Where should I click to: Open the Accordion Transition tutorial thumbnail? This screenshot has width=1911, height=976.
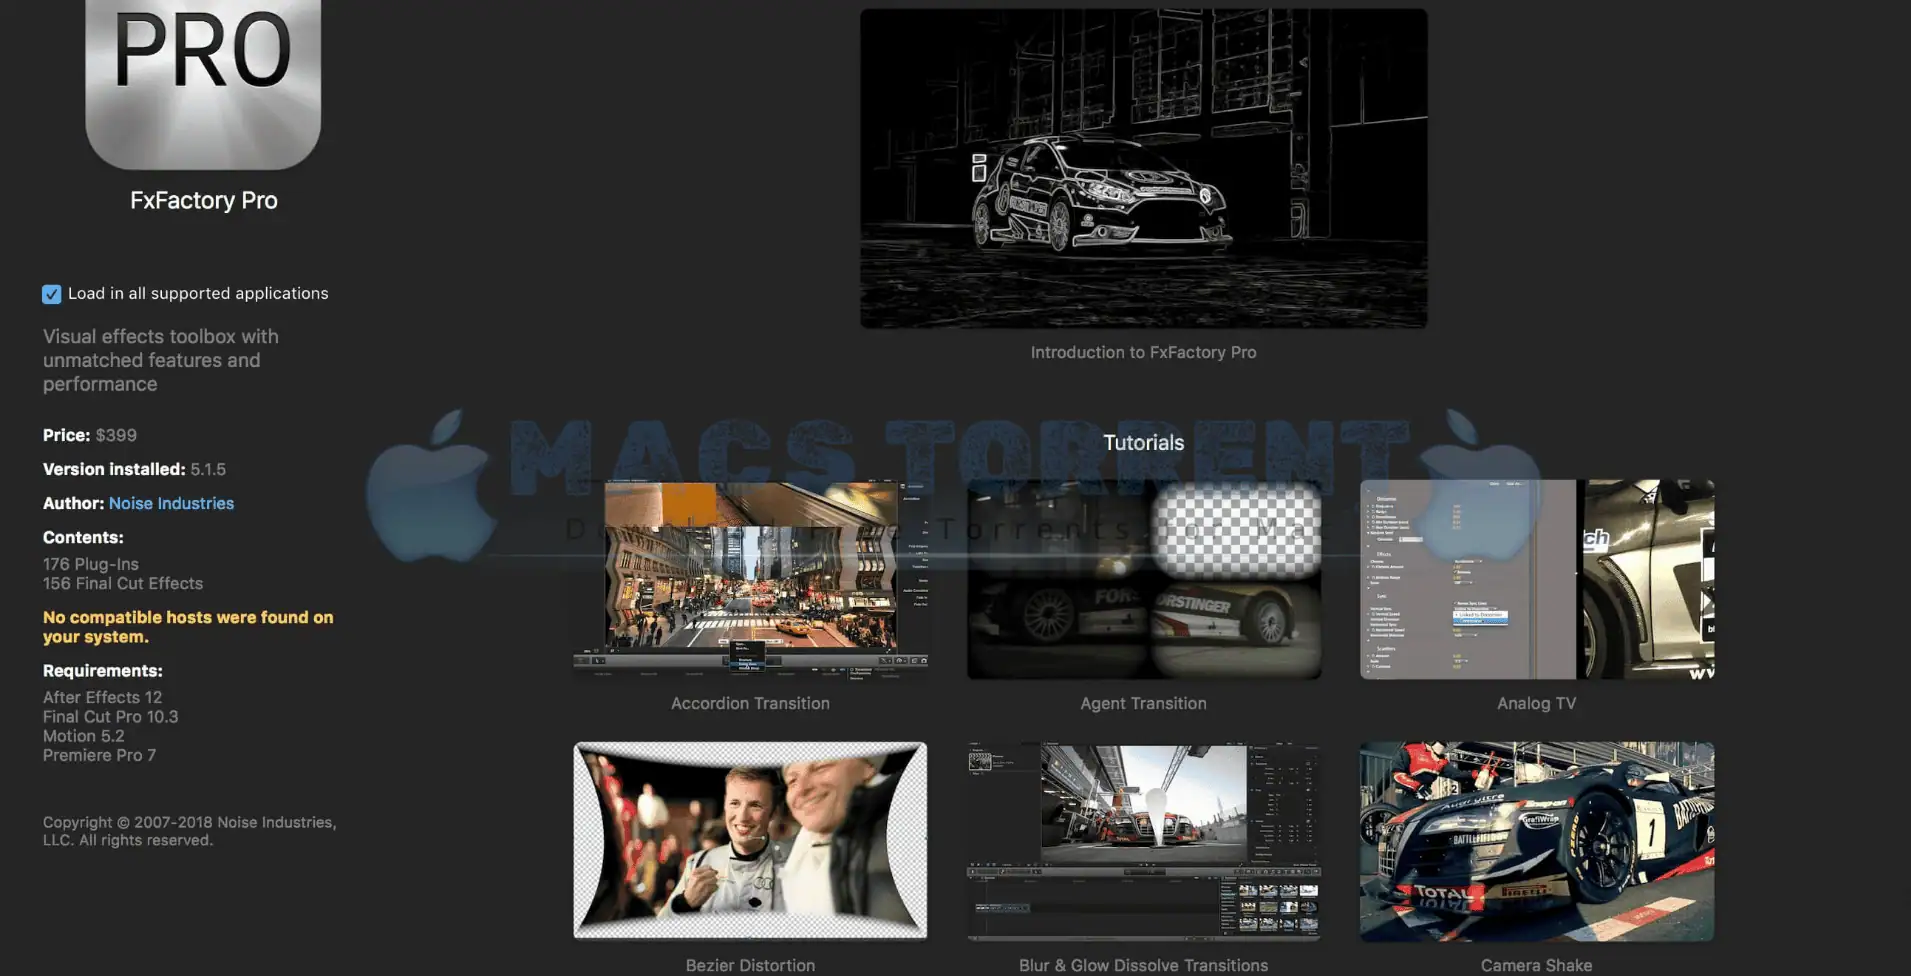coord(750,580)
